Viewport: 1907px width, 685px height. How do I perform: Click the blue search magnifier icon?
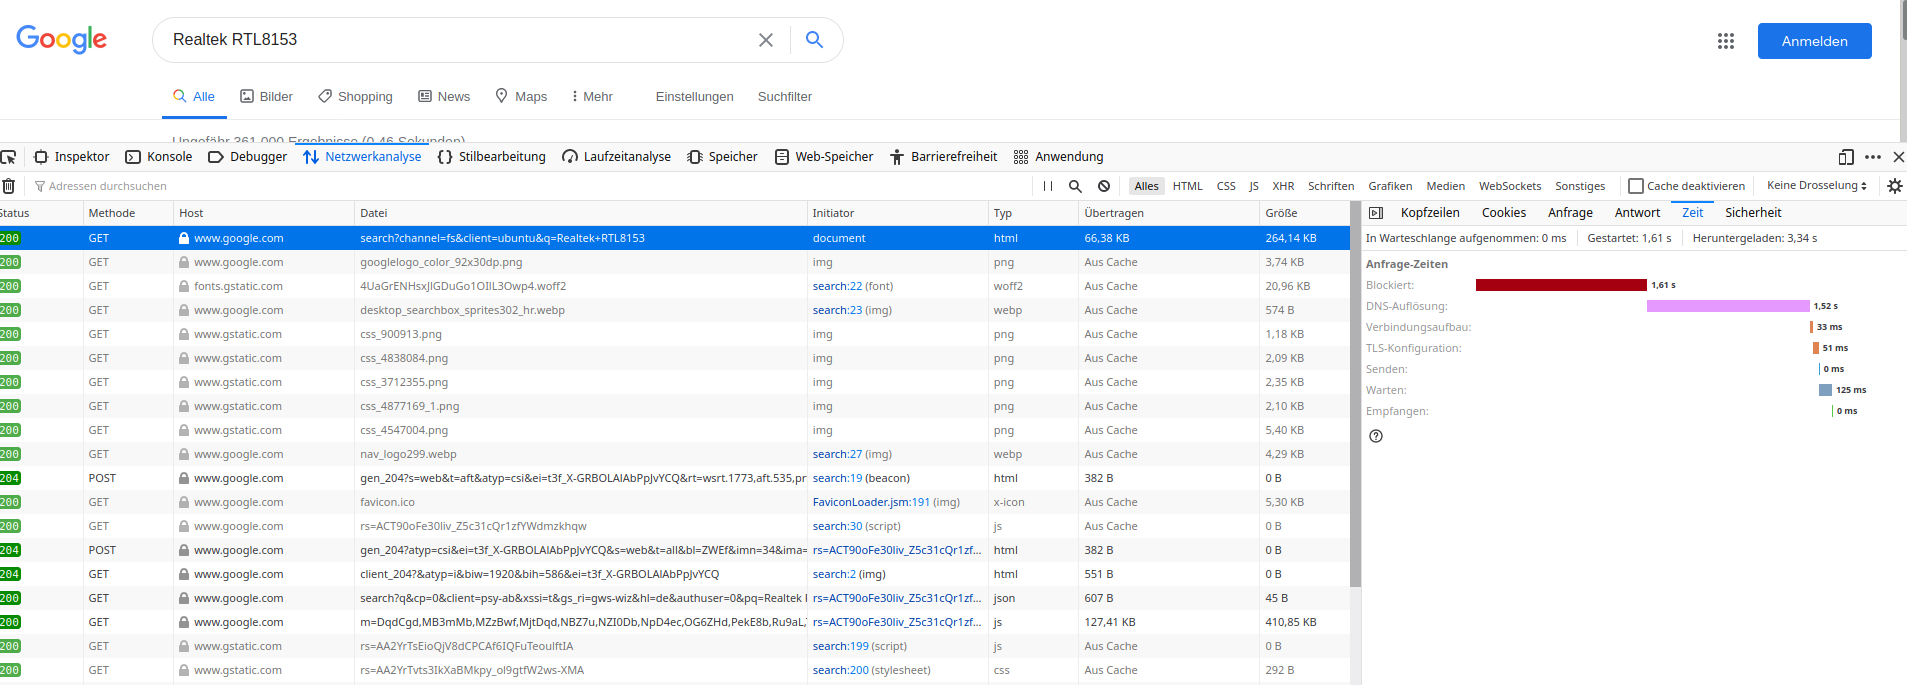click(x=814, y=39)
